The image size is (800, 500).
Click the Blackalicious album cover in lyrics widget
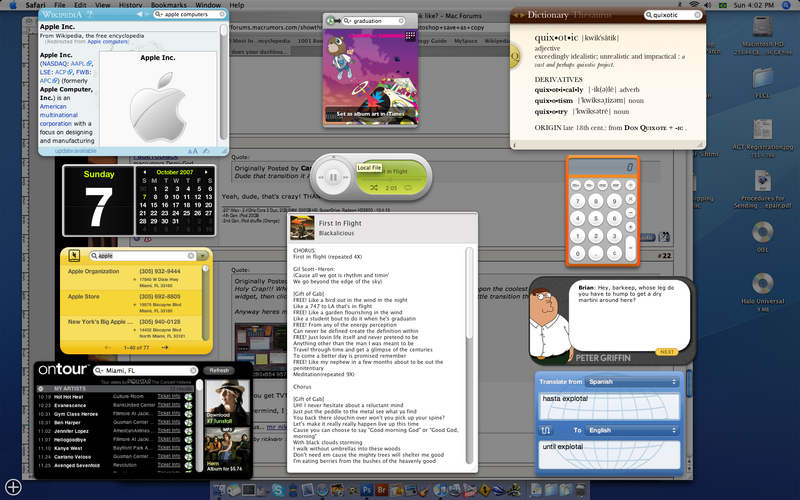[x=302, y=228]
